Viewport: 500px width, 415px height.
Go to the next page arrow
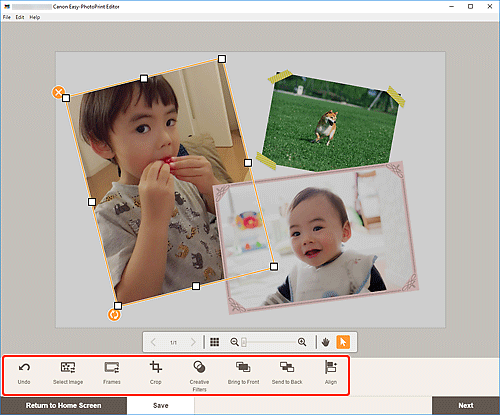pyautogui.click(x=193, y=342)
